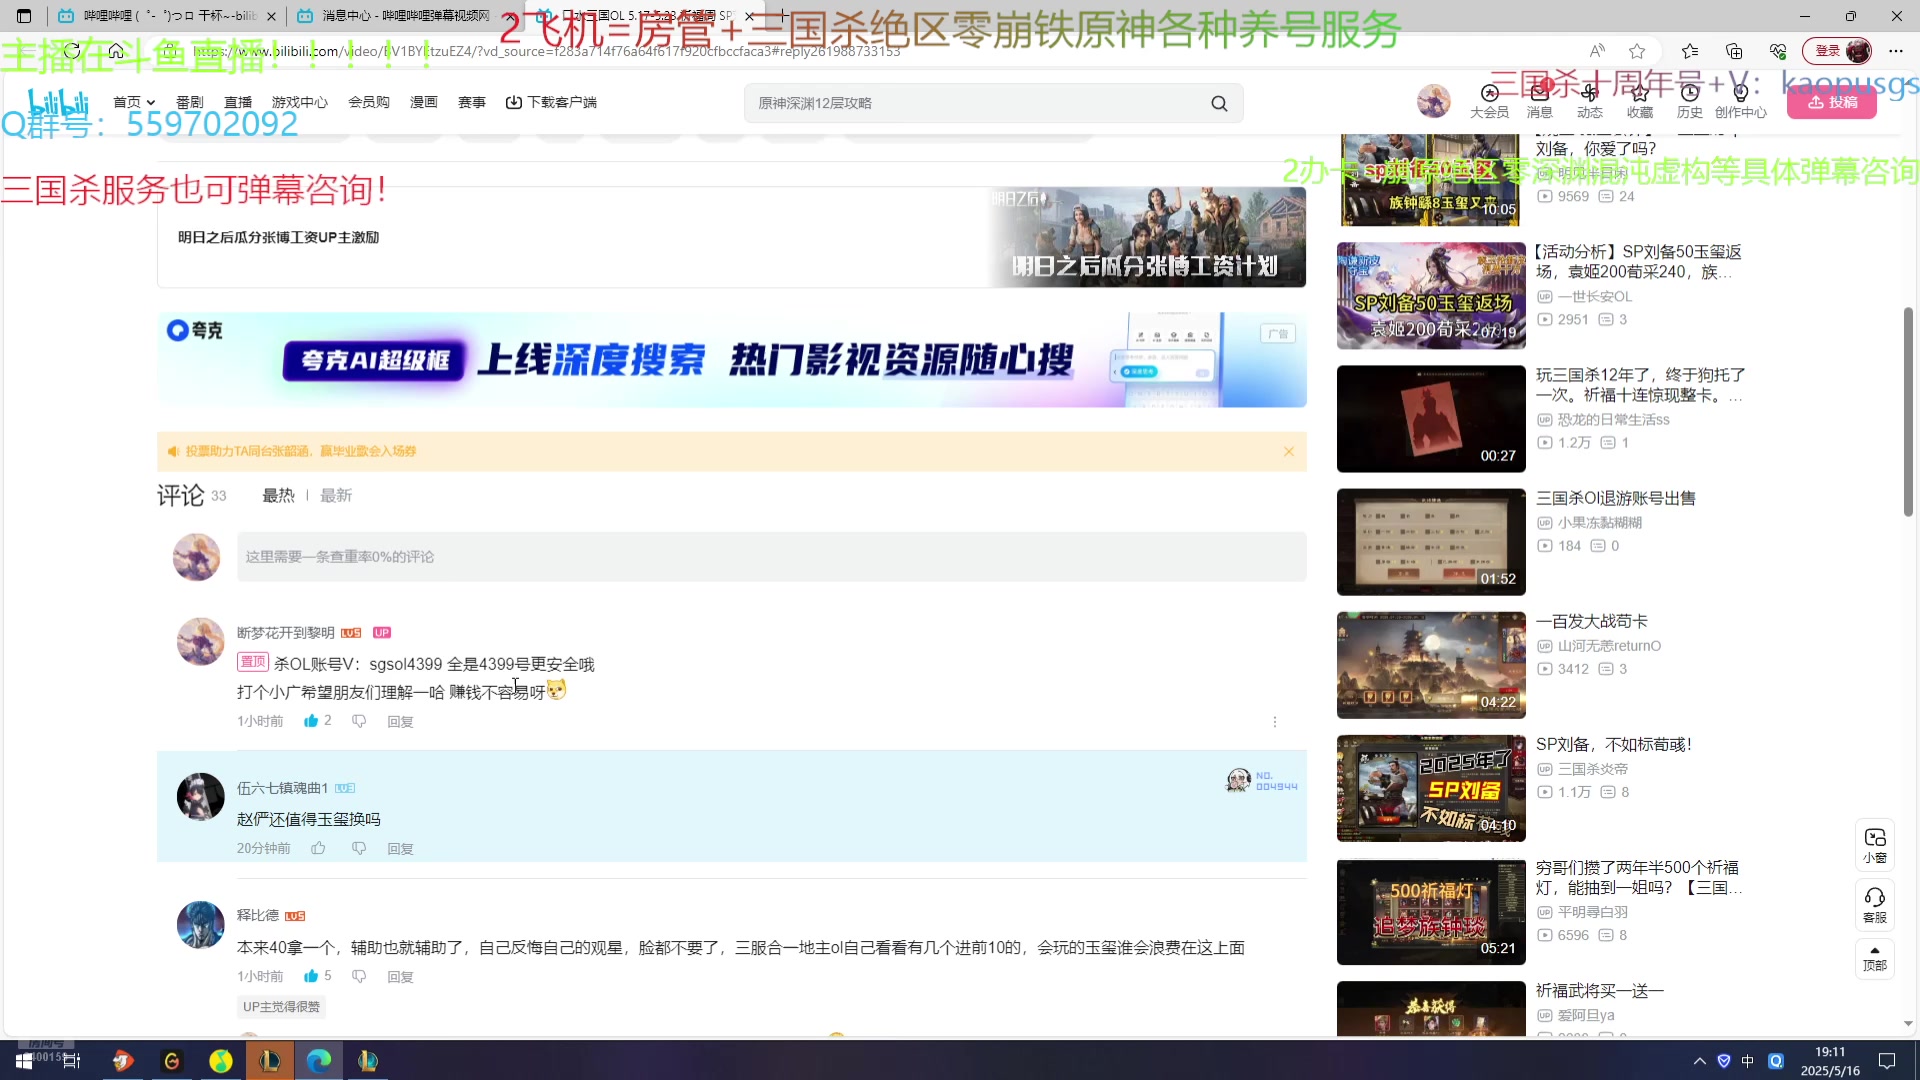This screenshot has height=1080, width=1920.
Task: Reply to the pinned comment
Action: coord(401,722)
